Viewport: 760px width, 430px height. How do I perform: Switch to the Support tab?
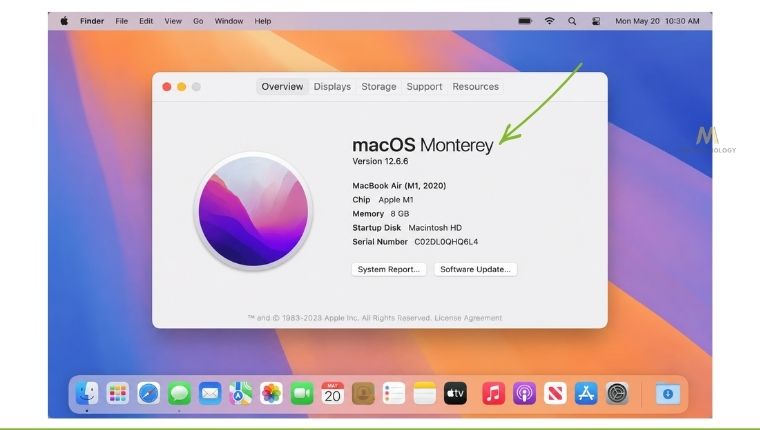(x=424, y=86)
